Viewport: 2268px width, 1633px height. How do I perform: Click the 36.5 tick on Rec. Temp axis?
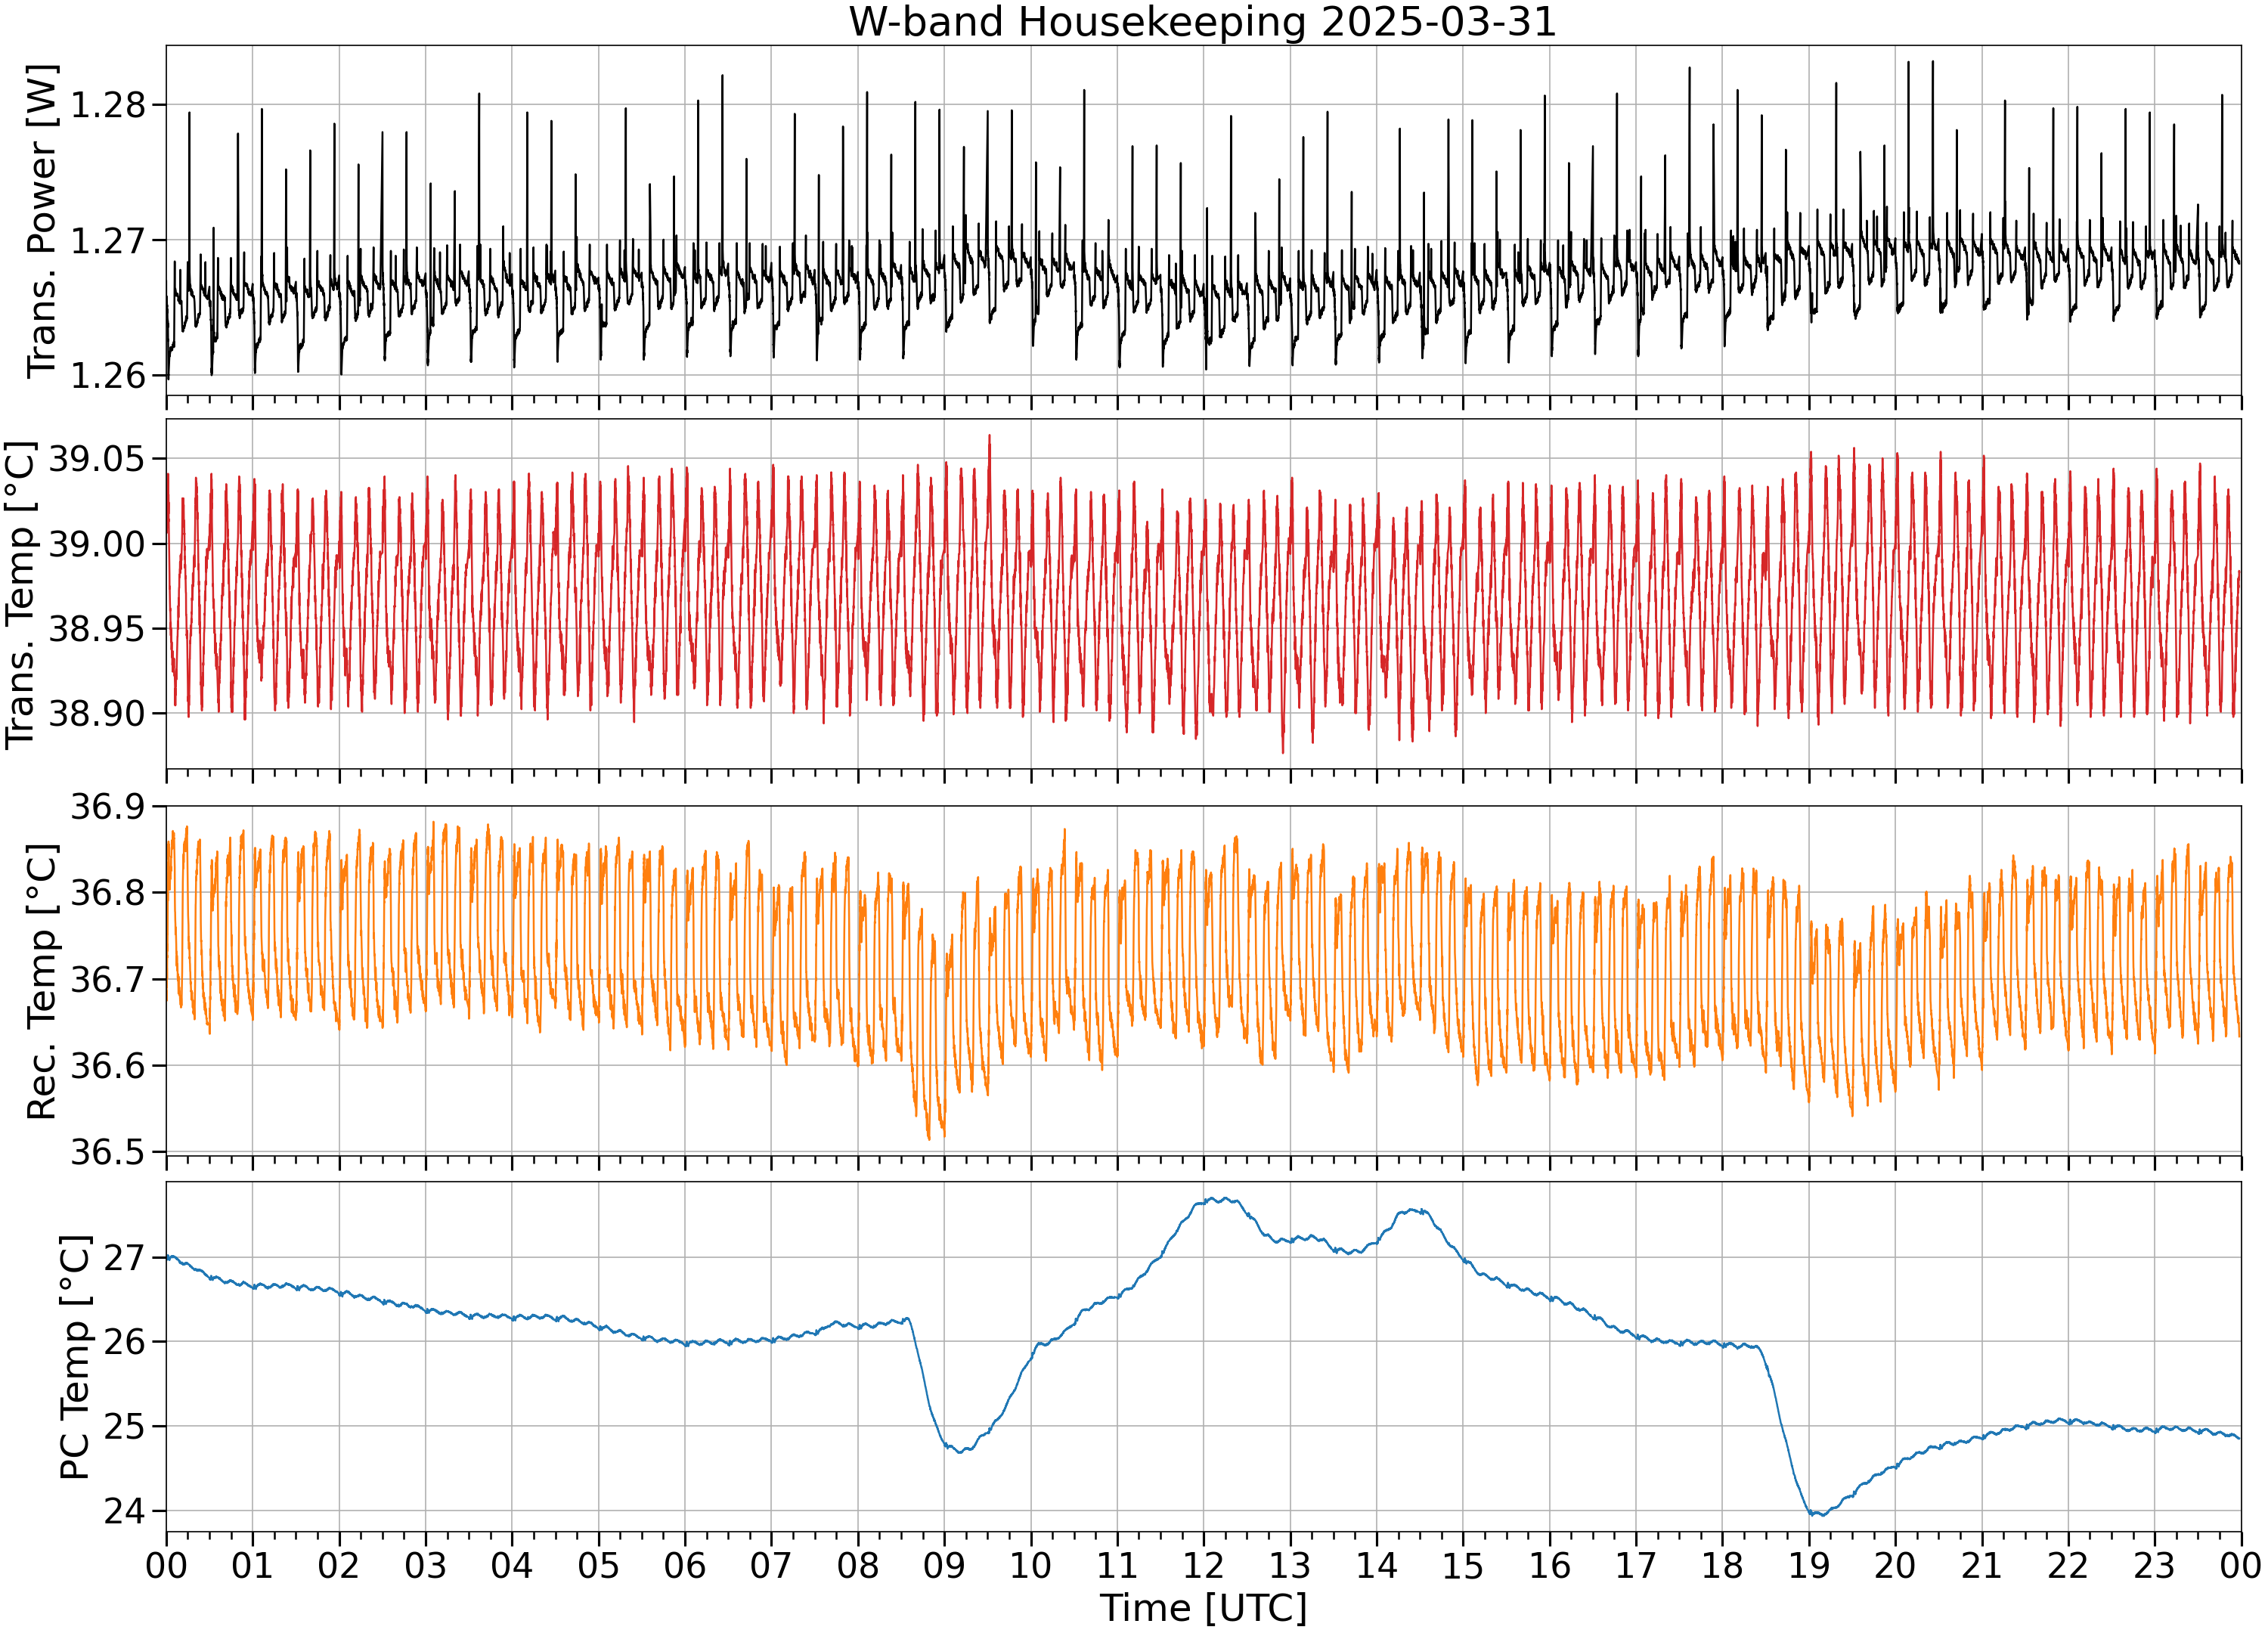107,1152
